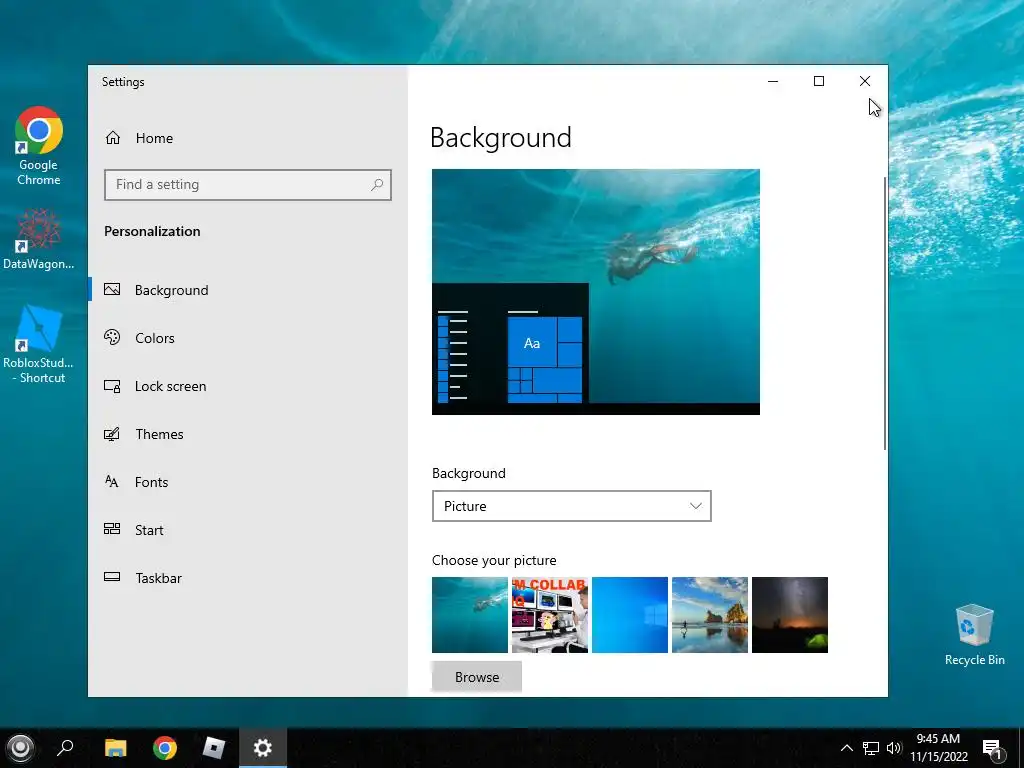Click the Settings gear on the taskbar
This screenshot has width=1024, height=768.
[x=263, y=748]
